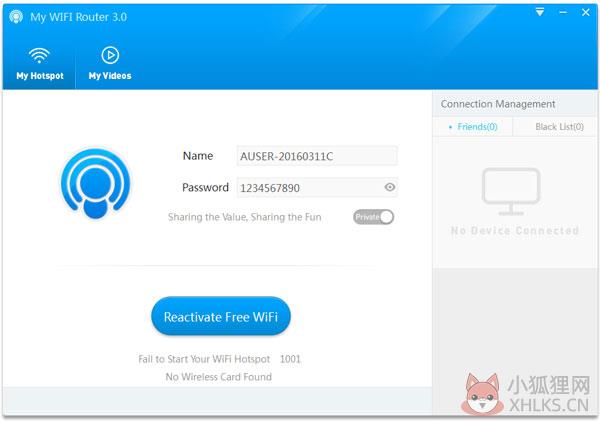Switch to the My Videos tab
600x421 pixels.
(x=110, y=64)
